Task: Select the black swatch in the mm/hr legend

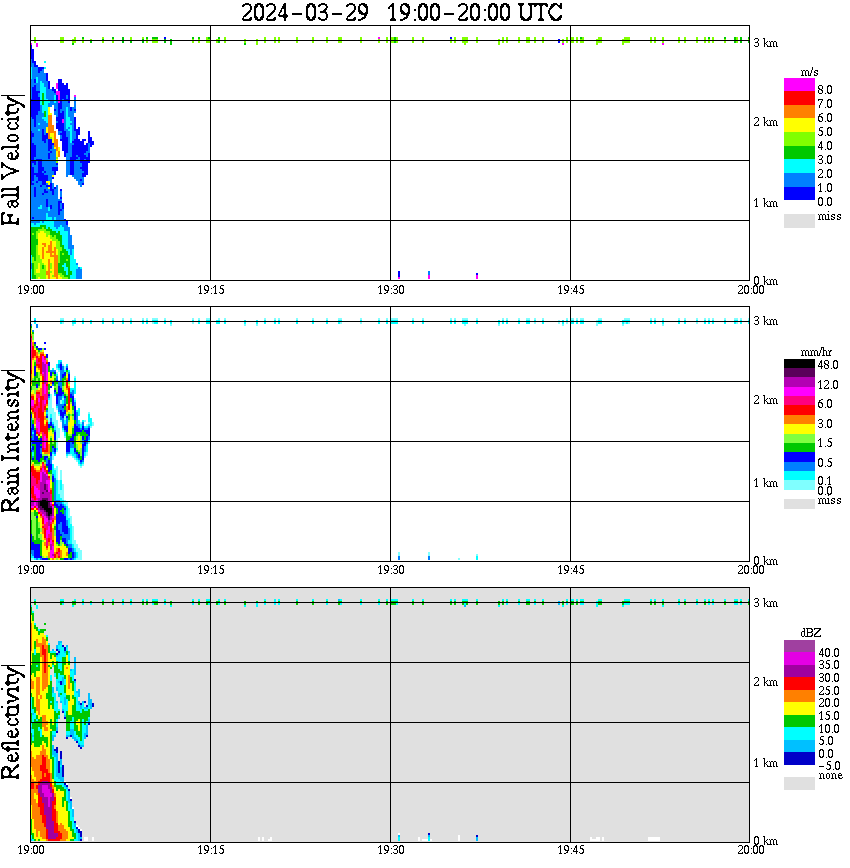Action: pyautogui.click(x=799, y=364)
